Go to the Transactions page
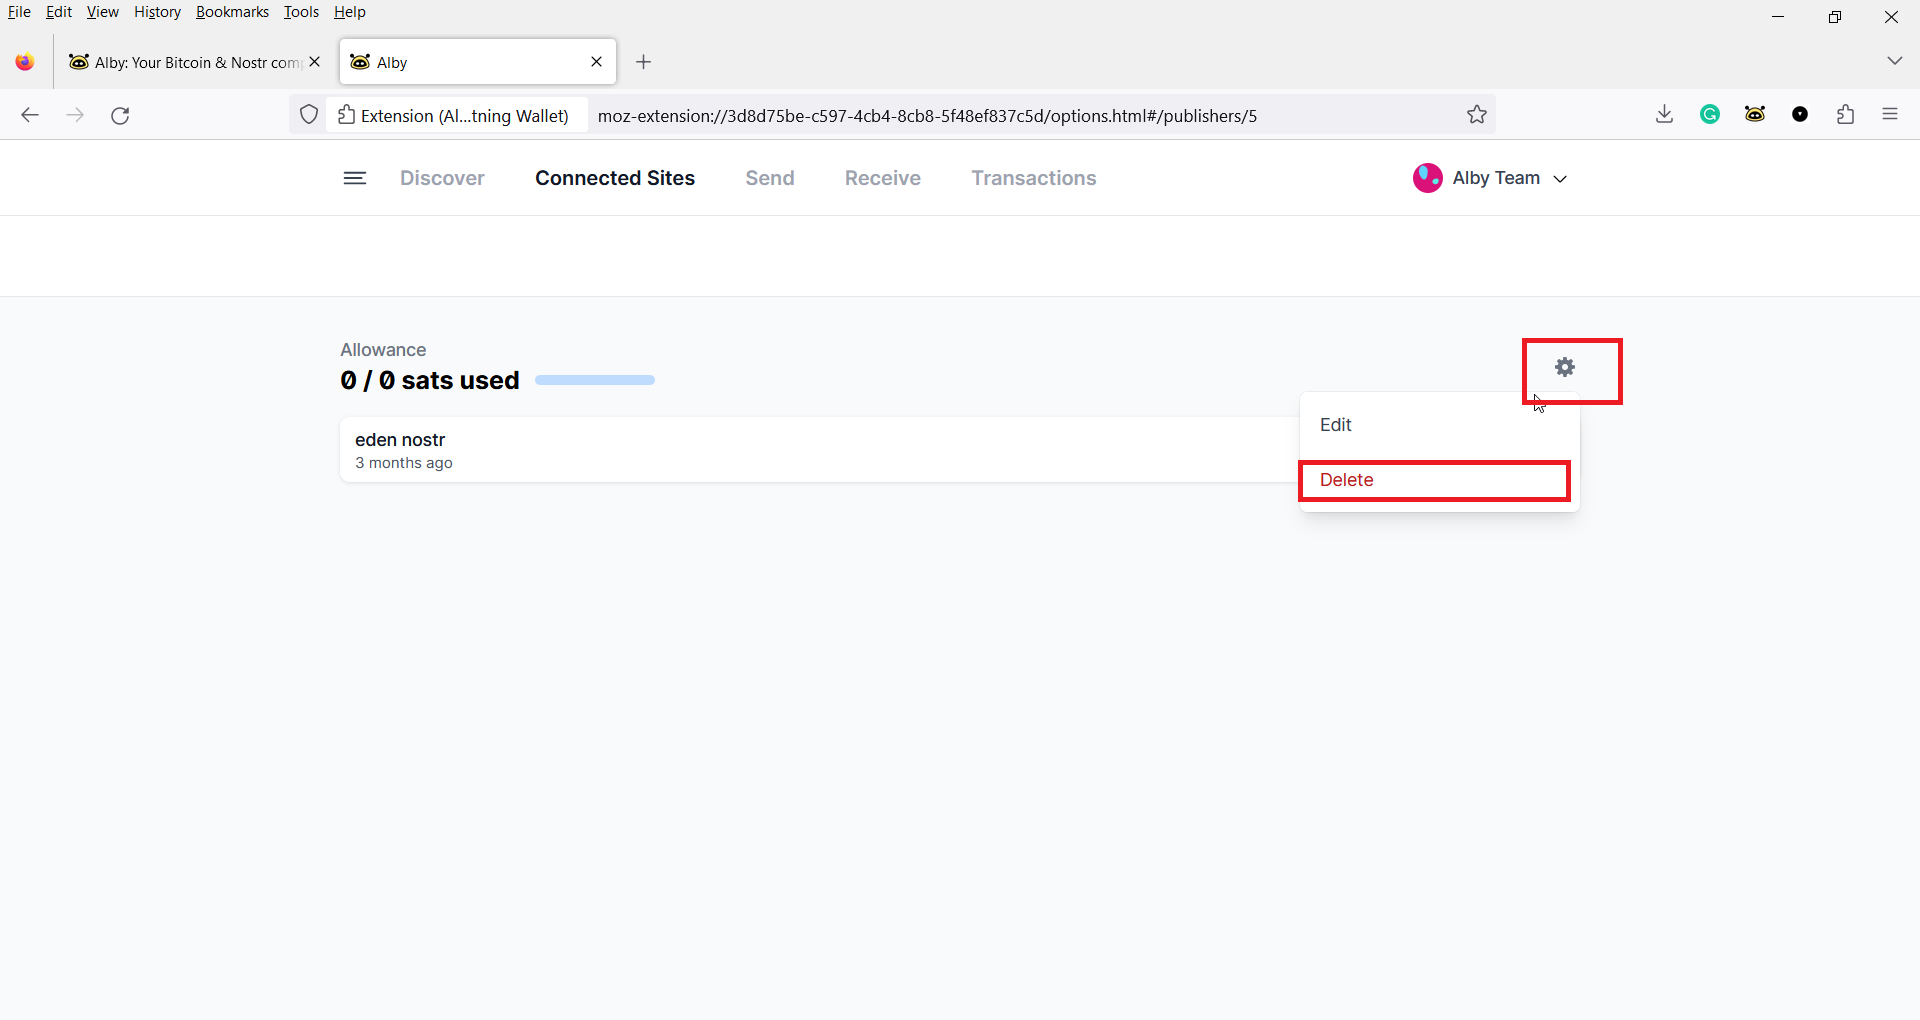The width and height of the screenshot is (1920, 1020). pos(1034,178)
